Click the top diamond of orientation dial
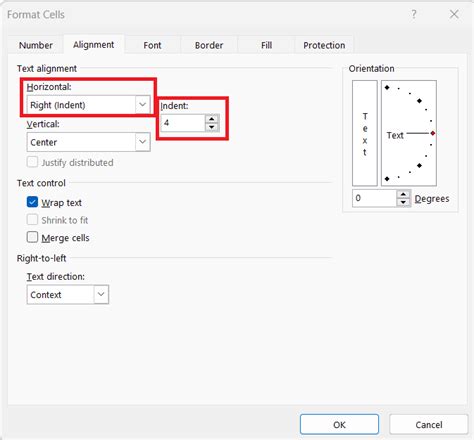The width and height of the screenshot is (474, 440). coord(387,88)
